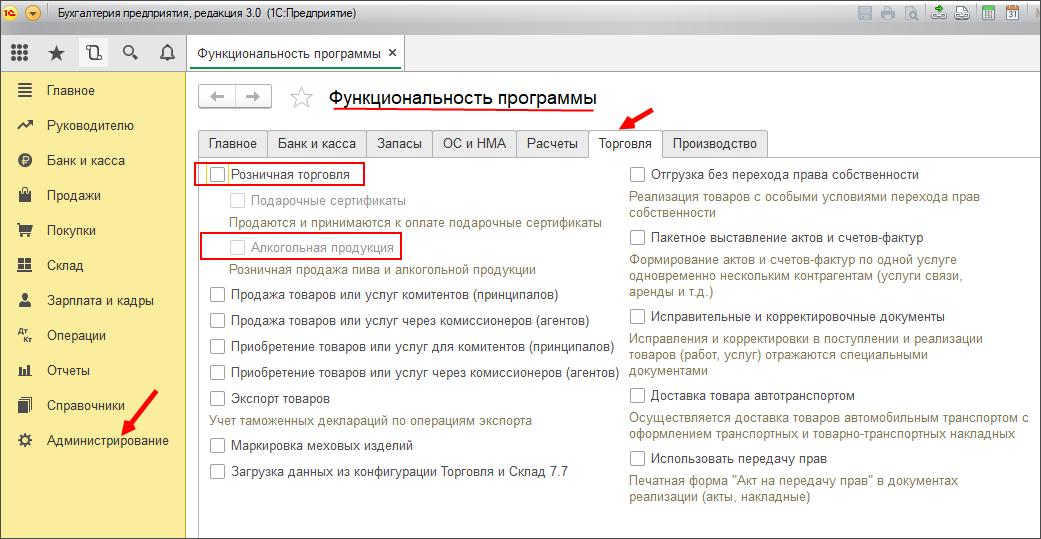Open the Банк и касса sidebar section
Image resolution: width=1041 pixels, height=539 pixels.
coord(86,161)
